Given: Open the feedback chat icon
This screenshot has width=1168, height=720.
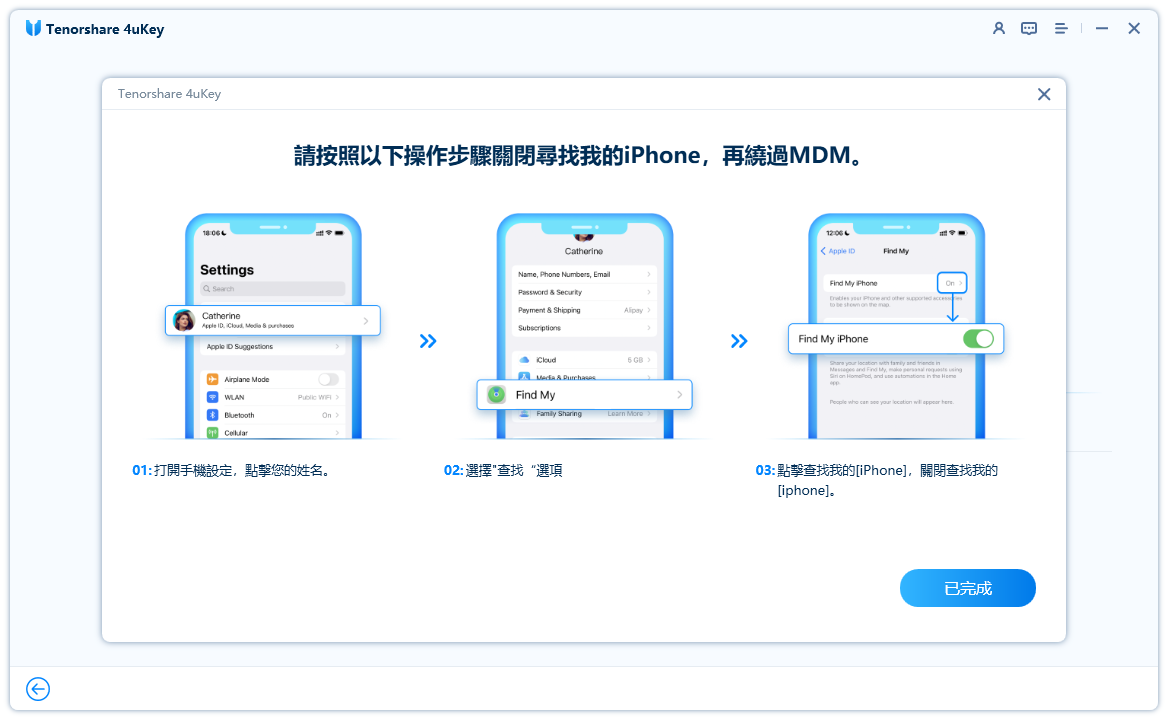Looking at the screenshot, I should click(1029, 28).
